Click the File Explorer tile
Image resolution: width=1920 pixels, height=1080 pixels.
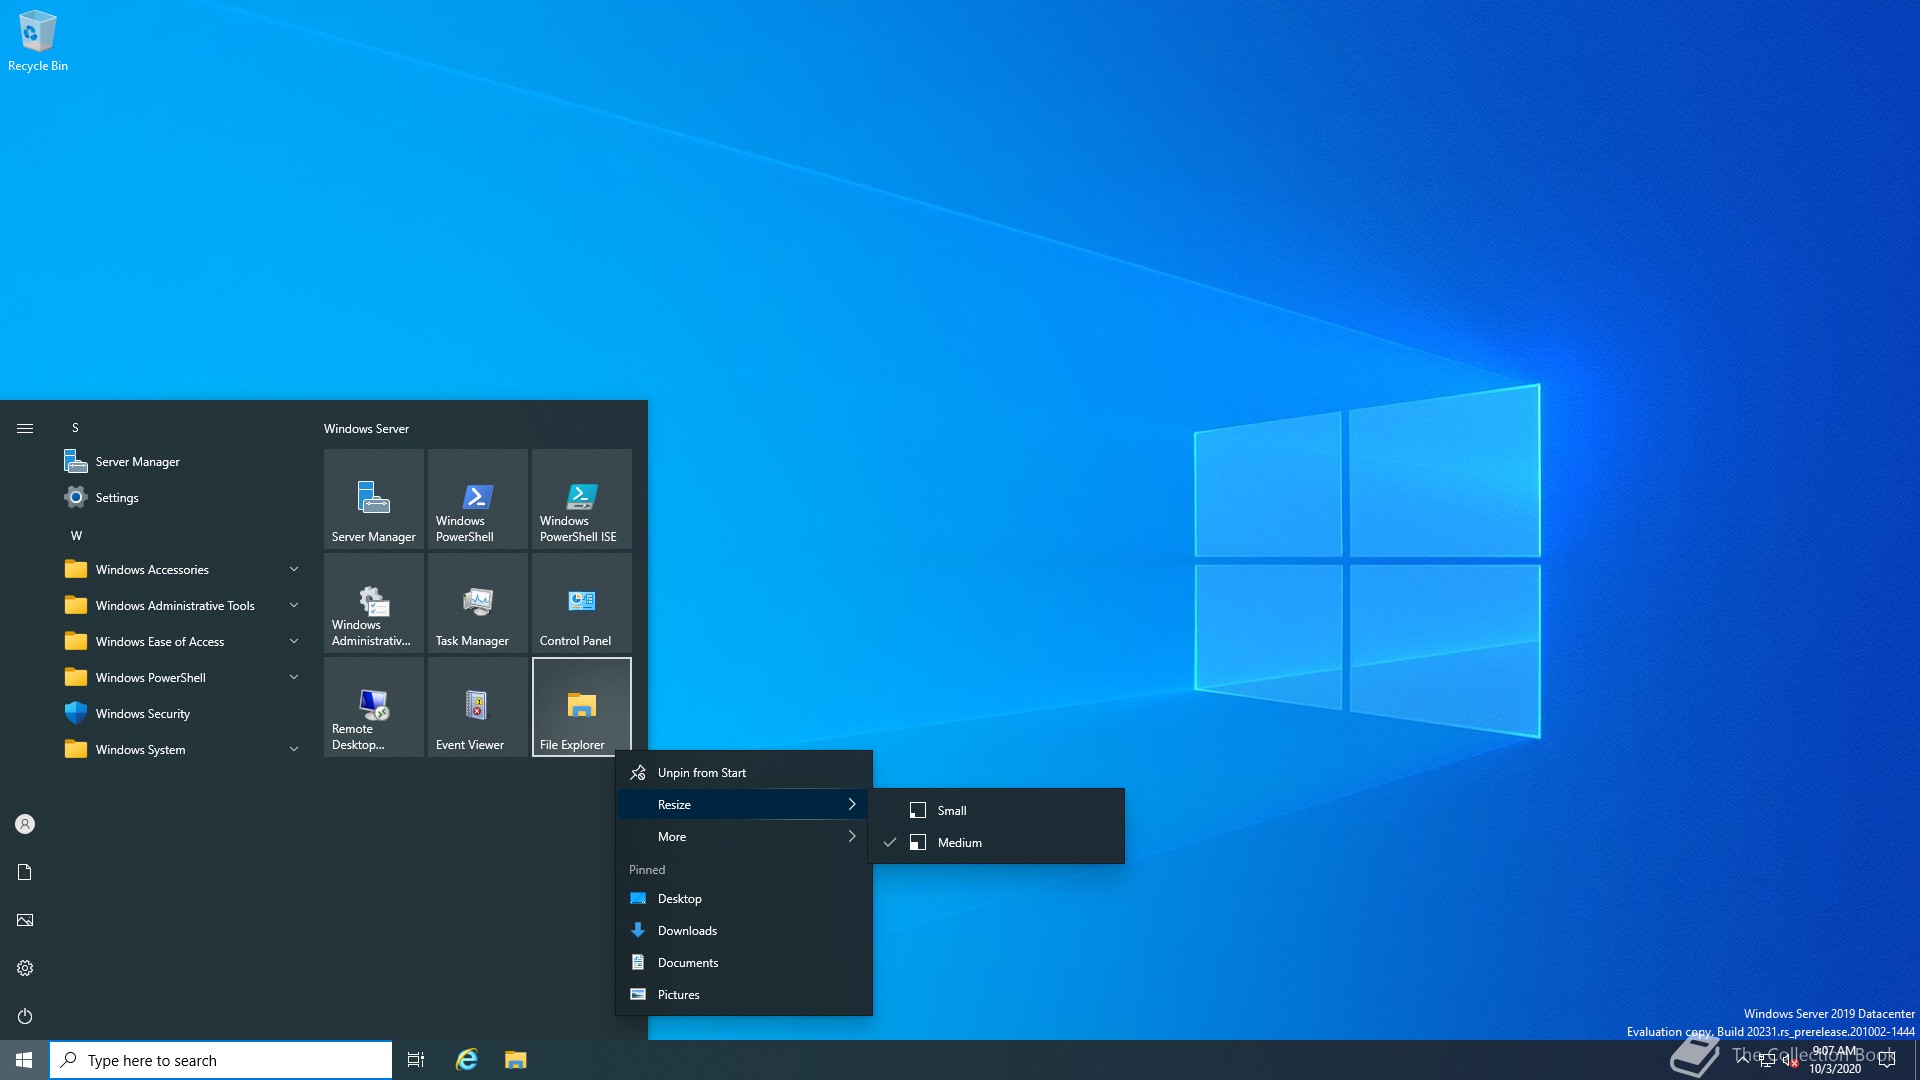[582, 706]
